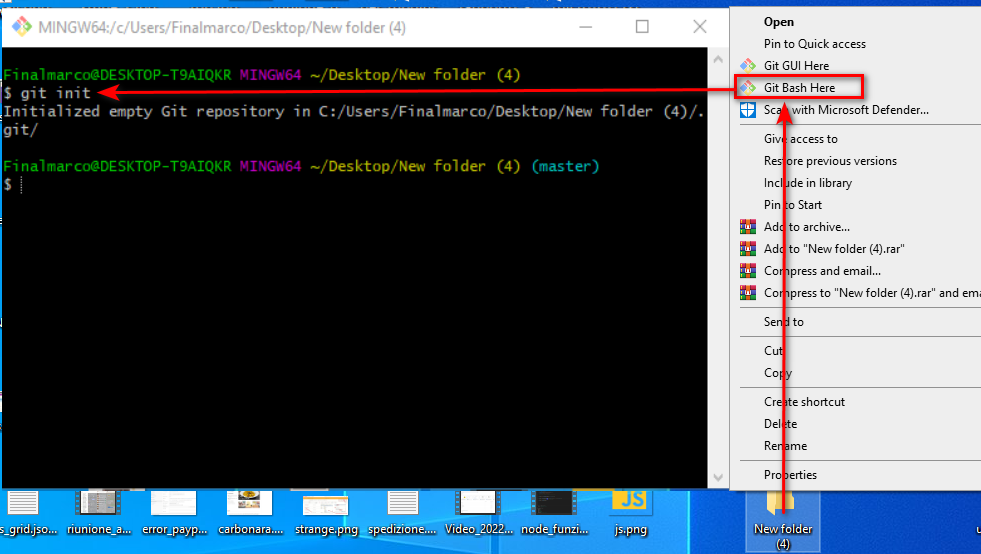Click the 'git init' command text
This screenshot has height=554, width=981.
tap(56, 93)
